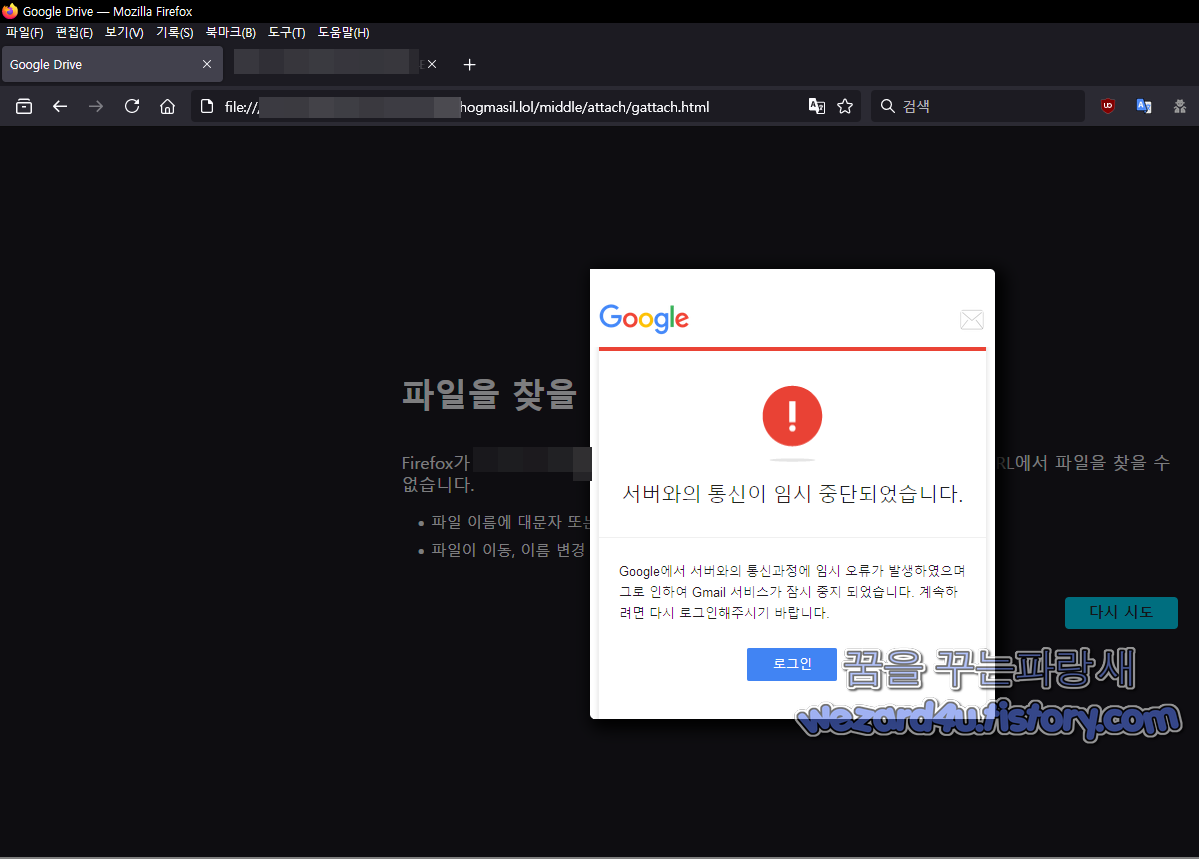Go forward with the arrow button
1199x859 pixels.
pyautogui.click(x=96, y=106)
